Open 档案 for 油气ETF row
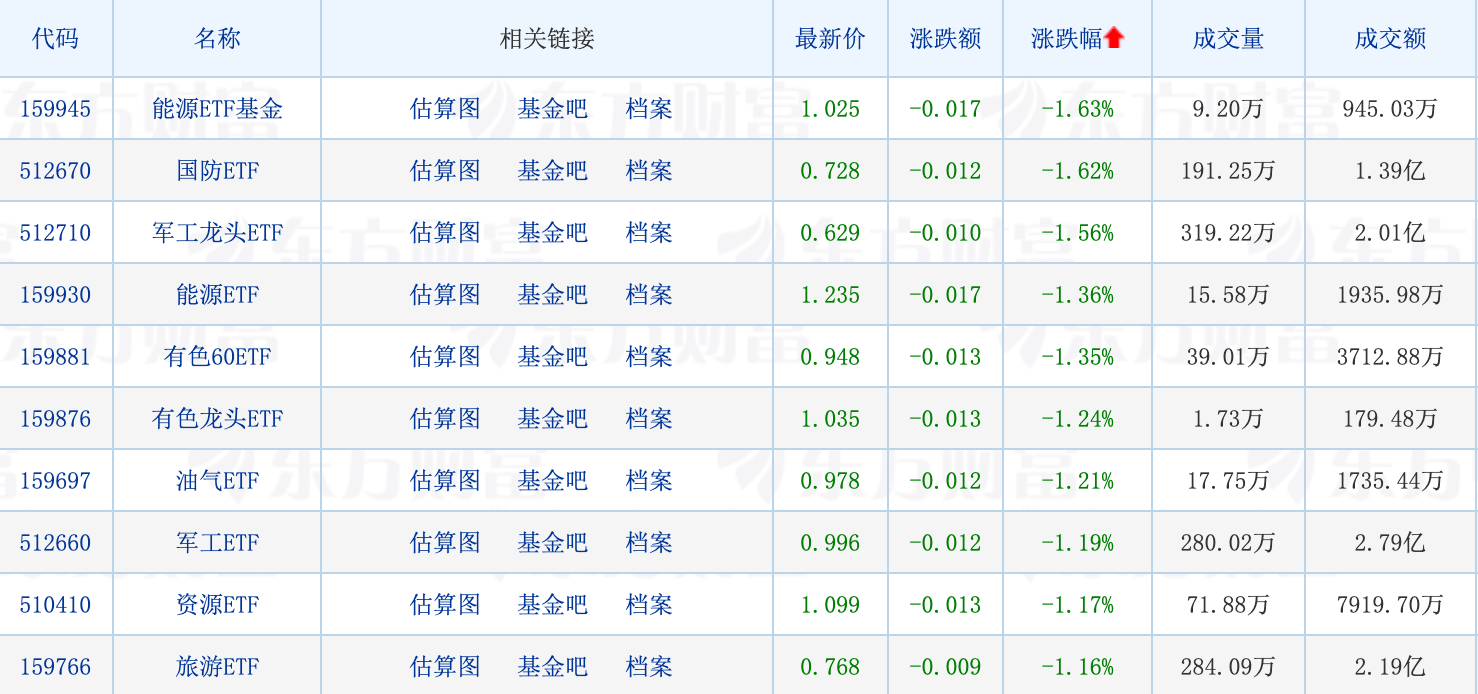The height and width of the screenshot is (694, 1478). coord(649,481)
